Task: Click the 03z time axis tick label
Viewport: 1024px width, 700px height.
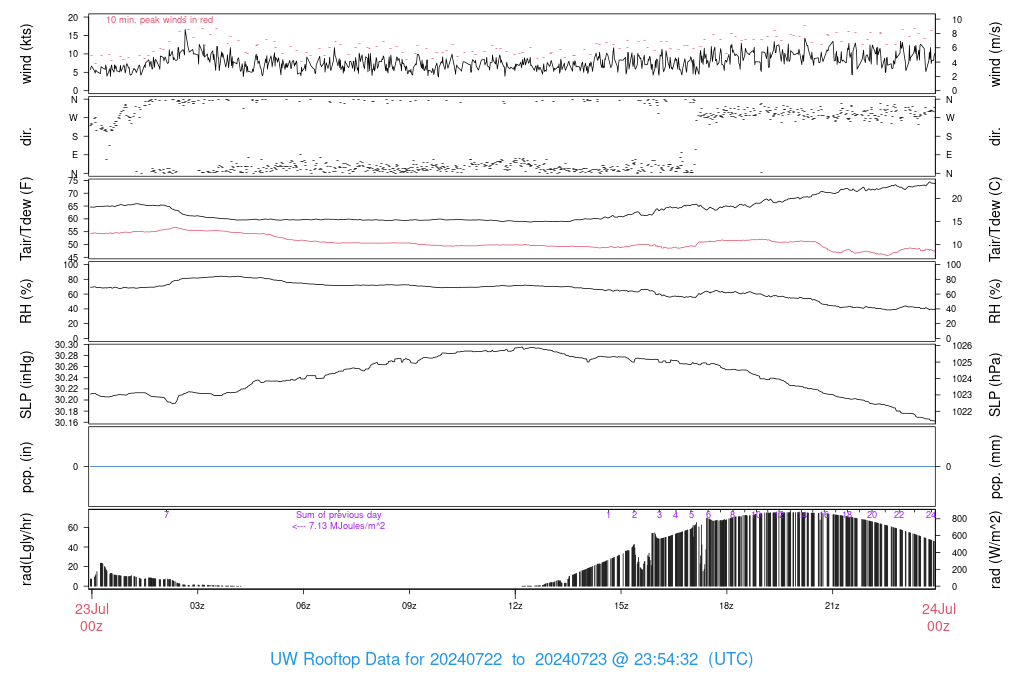Action: point(197,606)
